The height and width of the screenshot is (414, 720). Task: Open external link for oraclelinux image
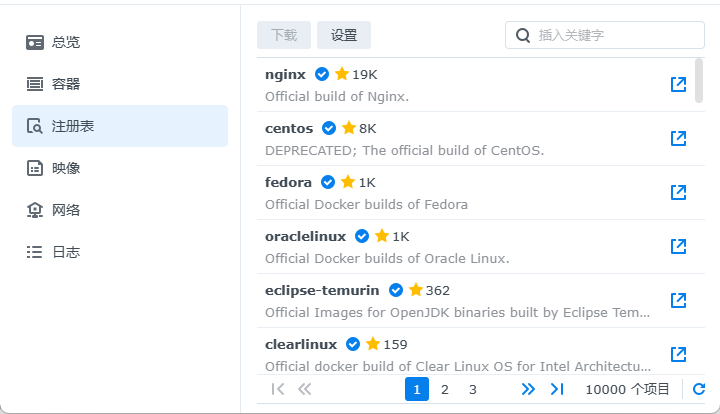pos(678,246)
